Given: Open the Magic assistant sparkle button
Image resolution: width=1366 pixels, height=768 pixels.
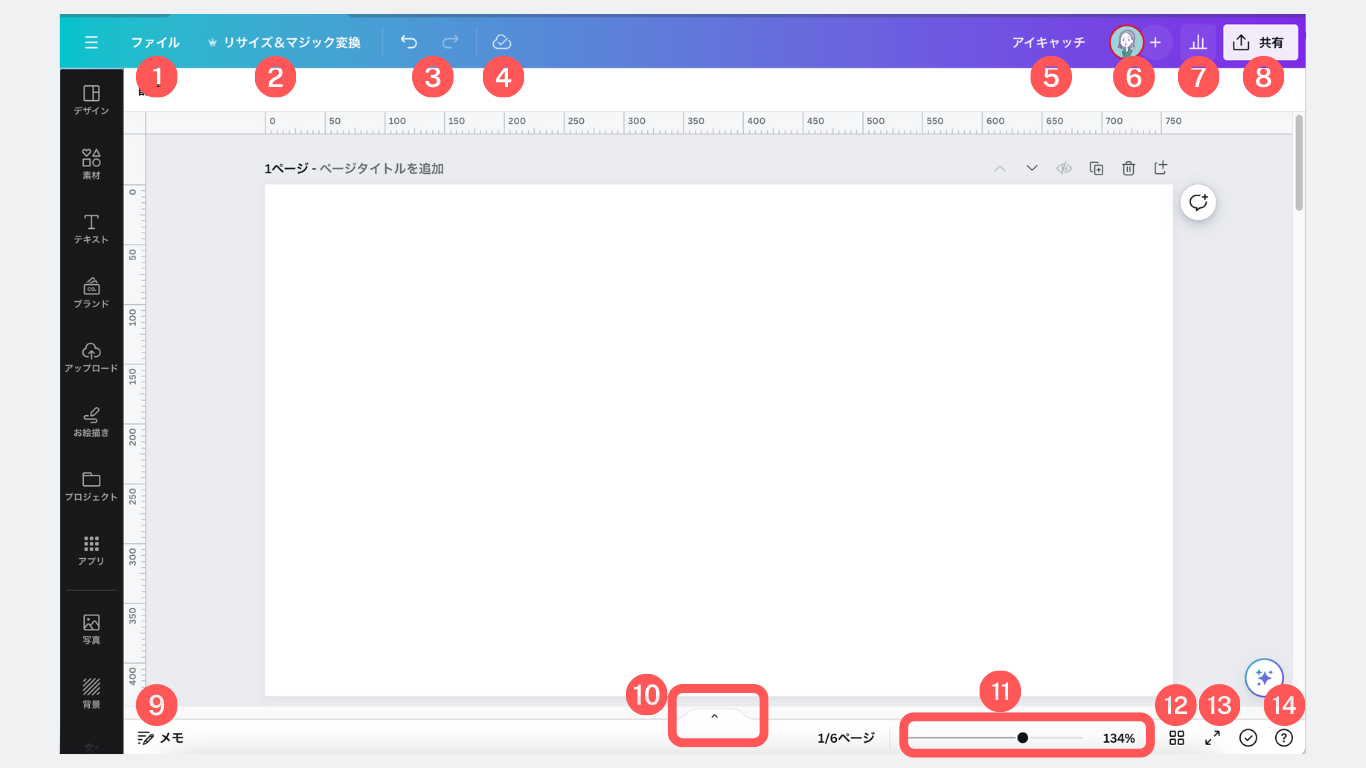Looking at the screenshot, I should click(x=1264, y=677).
